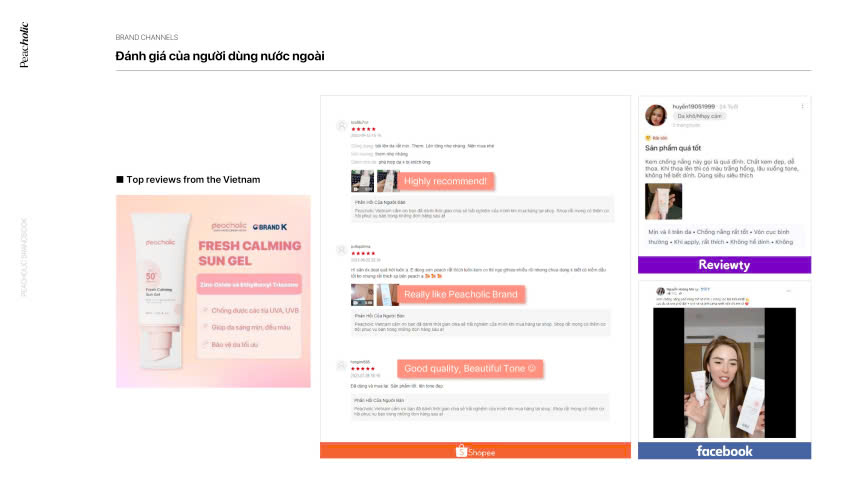Click the 'Sản phẩm quá tốt' review title

672,148
